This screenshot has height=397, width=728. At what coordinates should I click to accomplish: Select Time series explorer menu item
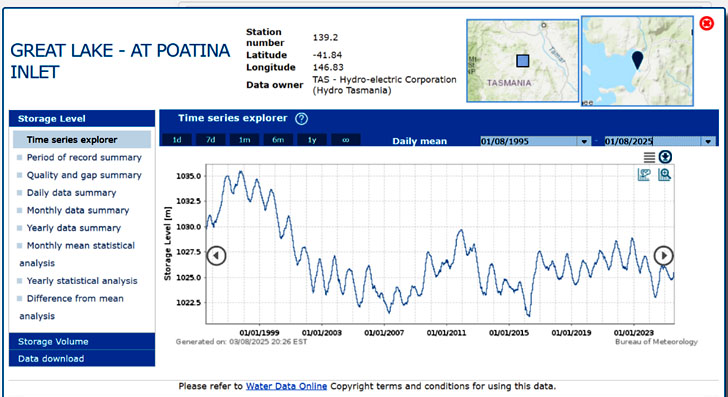(82, 140)
